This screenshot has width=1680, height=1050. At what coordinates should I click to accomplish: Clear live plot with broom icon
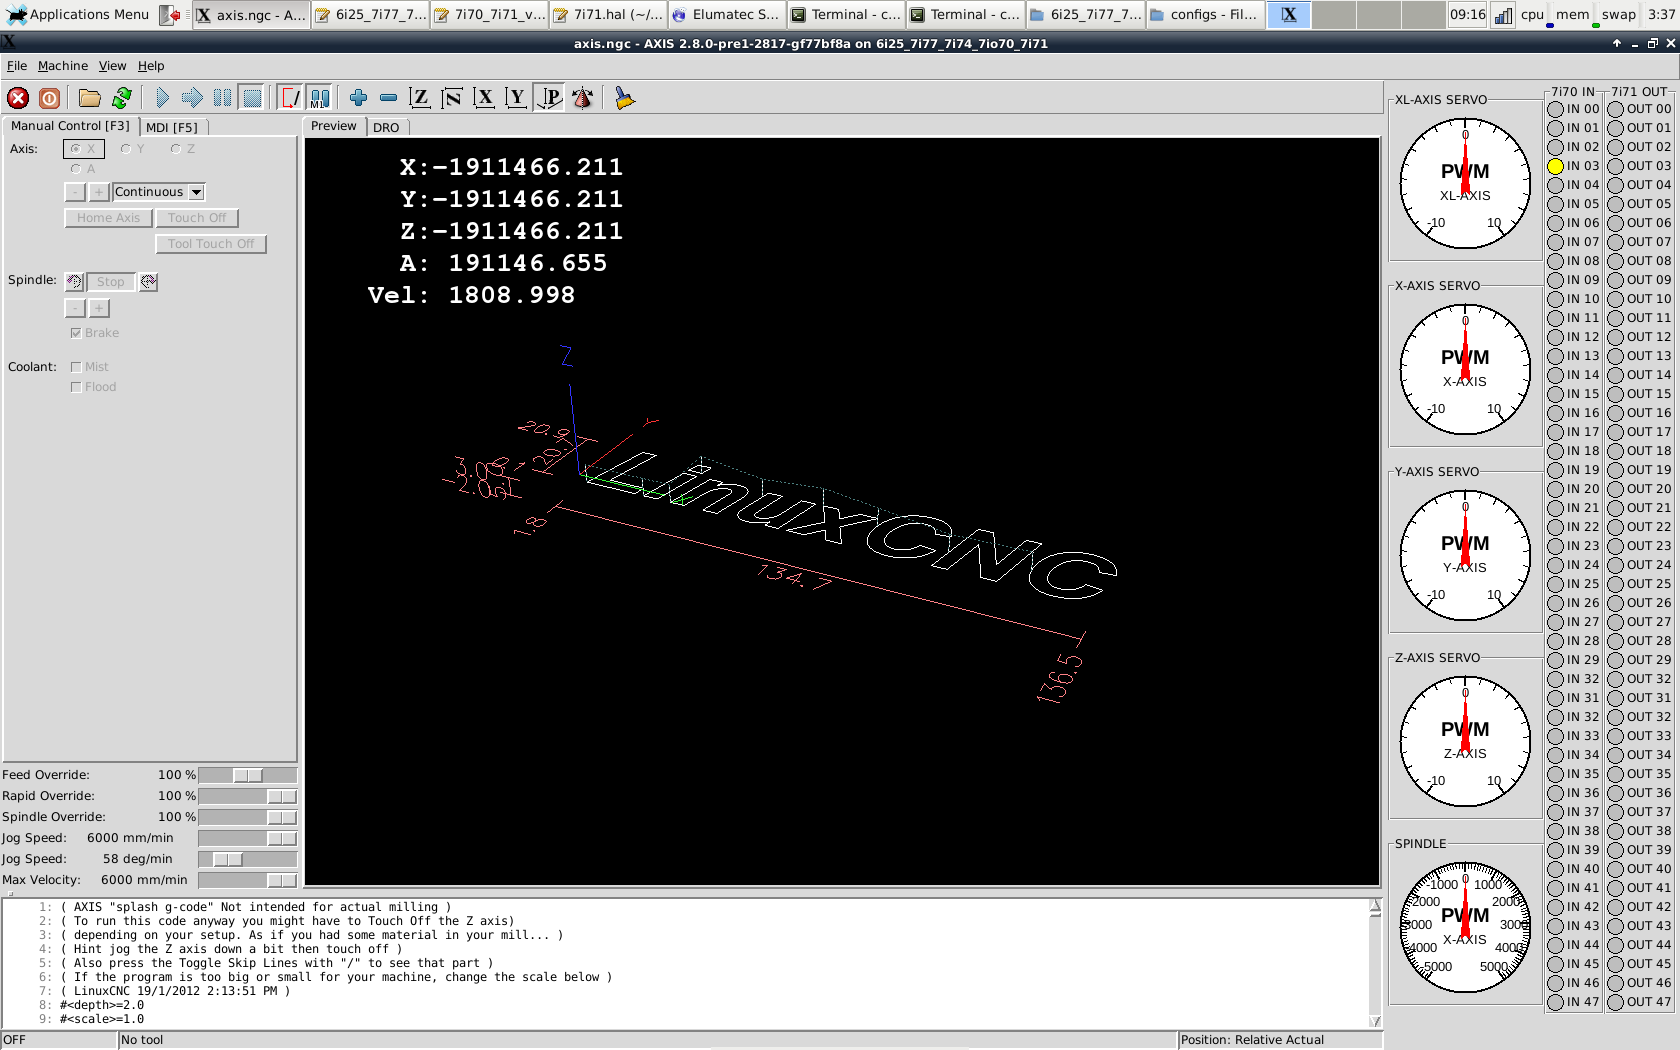pyautogui.click(x=624, y=98)
